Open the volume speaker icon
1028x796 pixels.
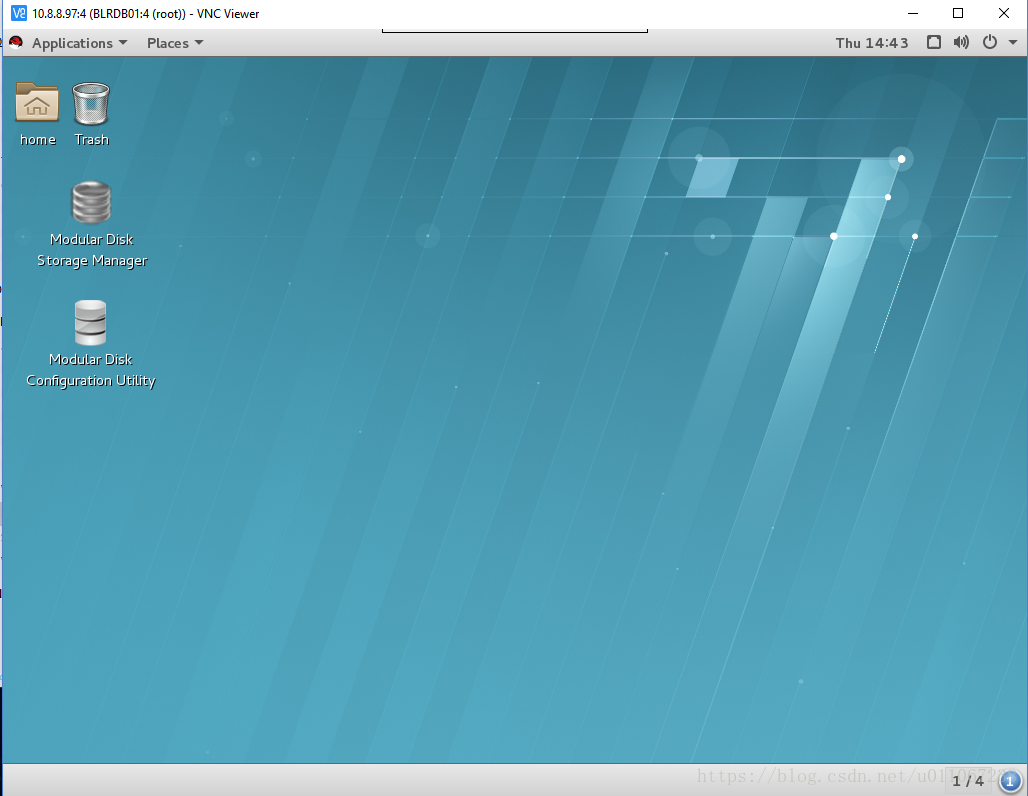[961, 43]
